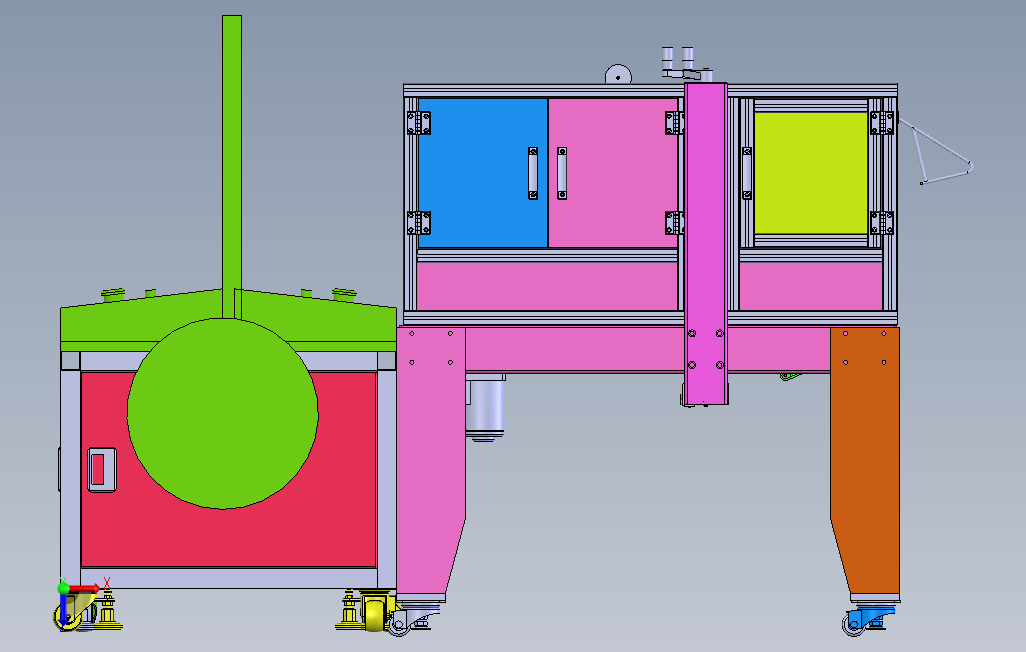The height and width of the screenshot is (652, 1026).
Task: Select the handle on the blue door
Action: pyautogui.click(x=533, y=173)
